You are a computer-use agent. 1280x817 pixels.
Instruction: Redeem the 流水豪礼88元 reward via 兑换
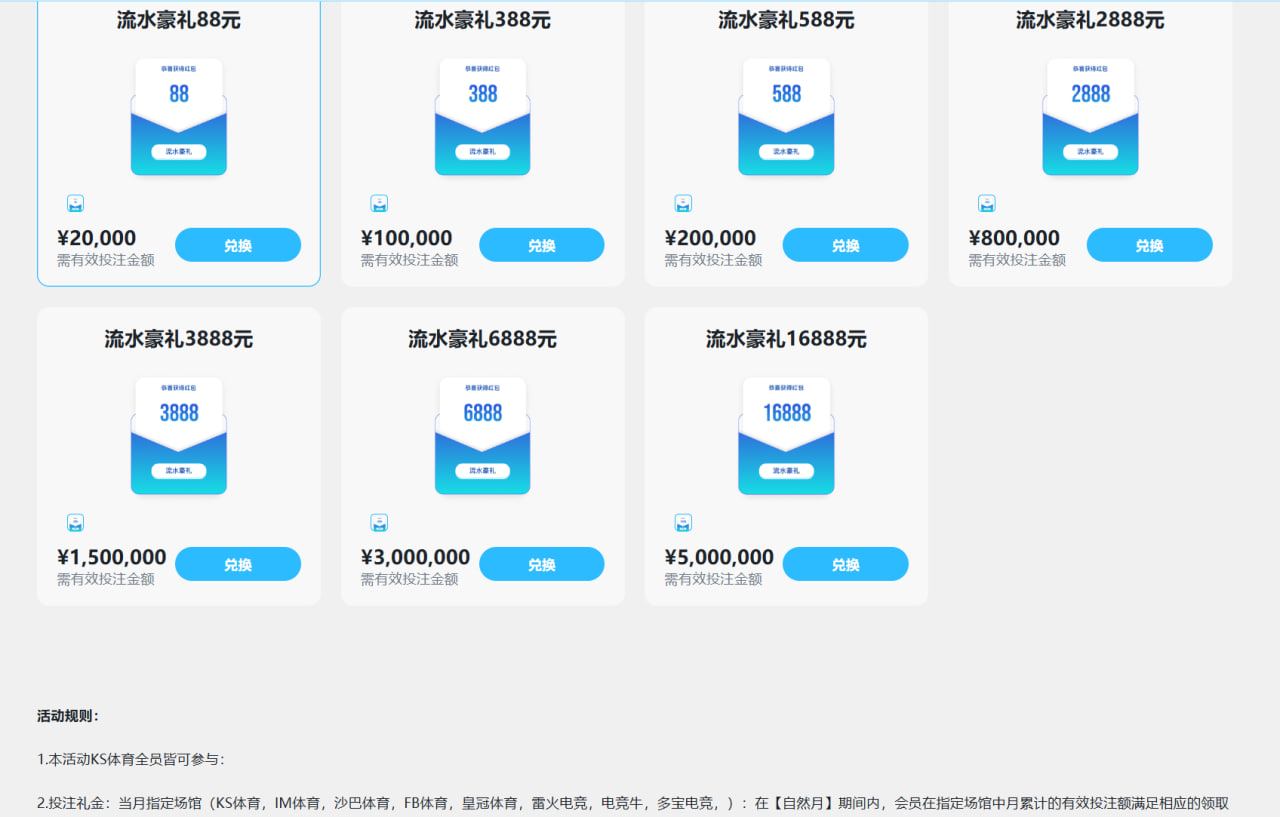click(x=238, y=245)
